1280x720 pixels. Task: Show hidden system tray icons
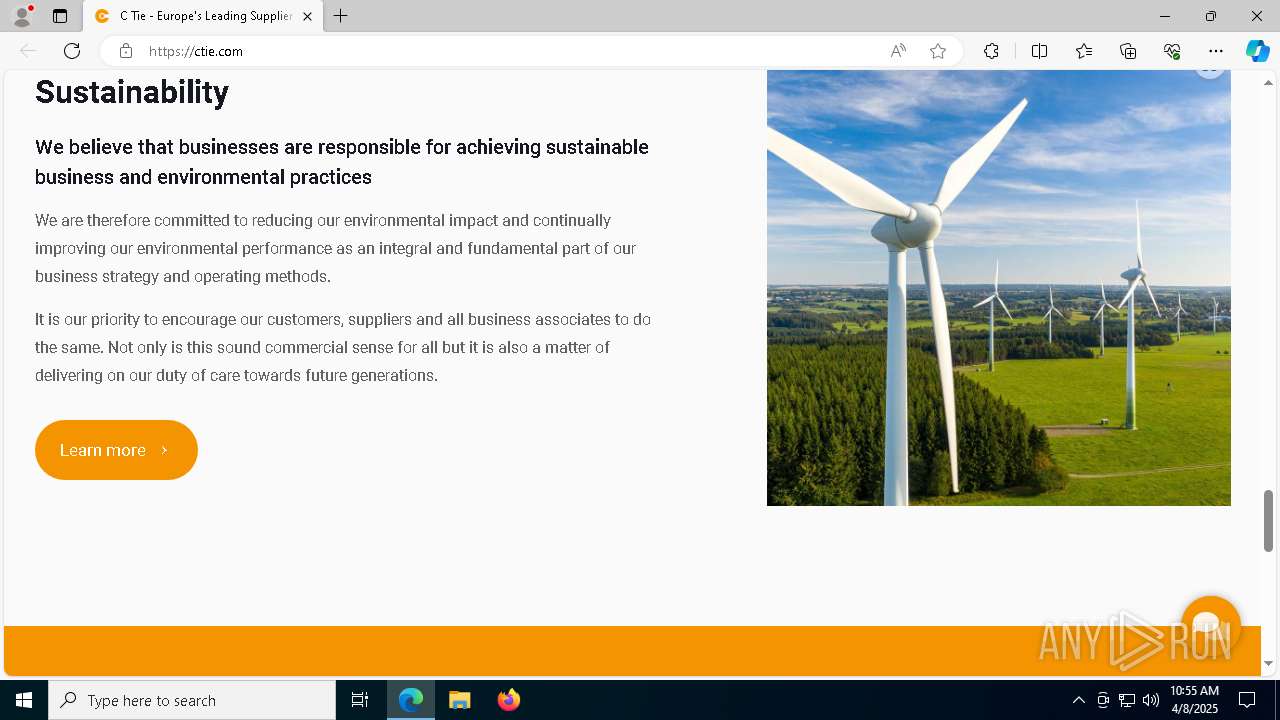pyautogui.click(x=1078, y=700)
